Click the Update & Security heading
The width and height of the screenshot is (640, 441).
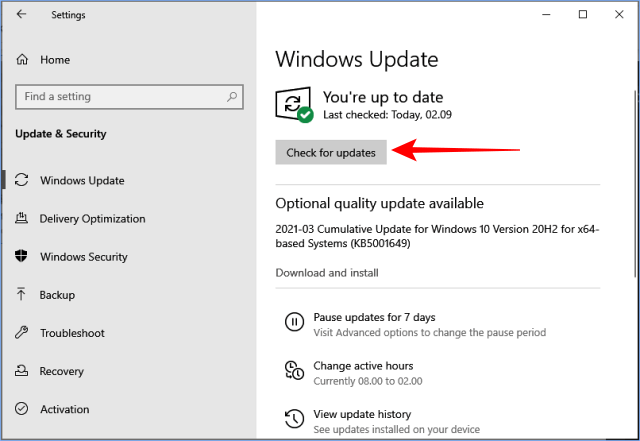tap(61, 134)
